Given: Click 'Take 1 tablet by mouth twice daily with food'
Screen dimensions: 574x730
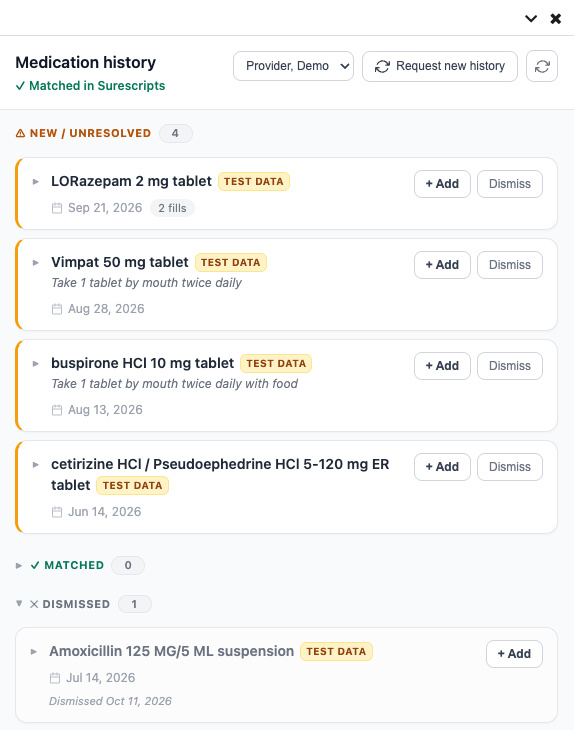Looking at the screenshot, I should coord(175,384).
